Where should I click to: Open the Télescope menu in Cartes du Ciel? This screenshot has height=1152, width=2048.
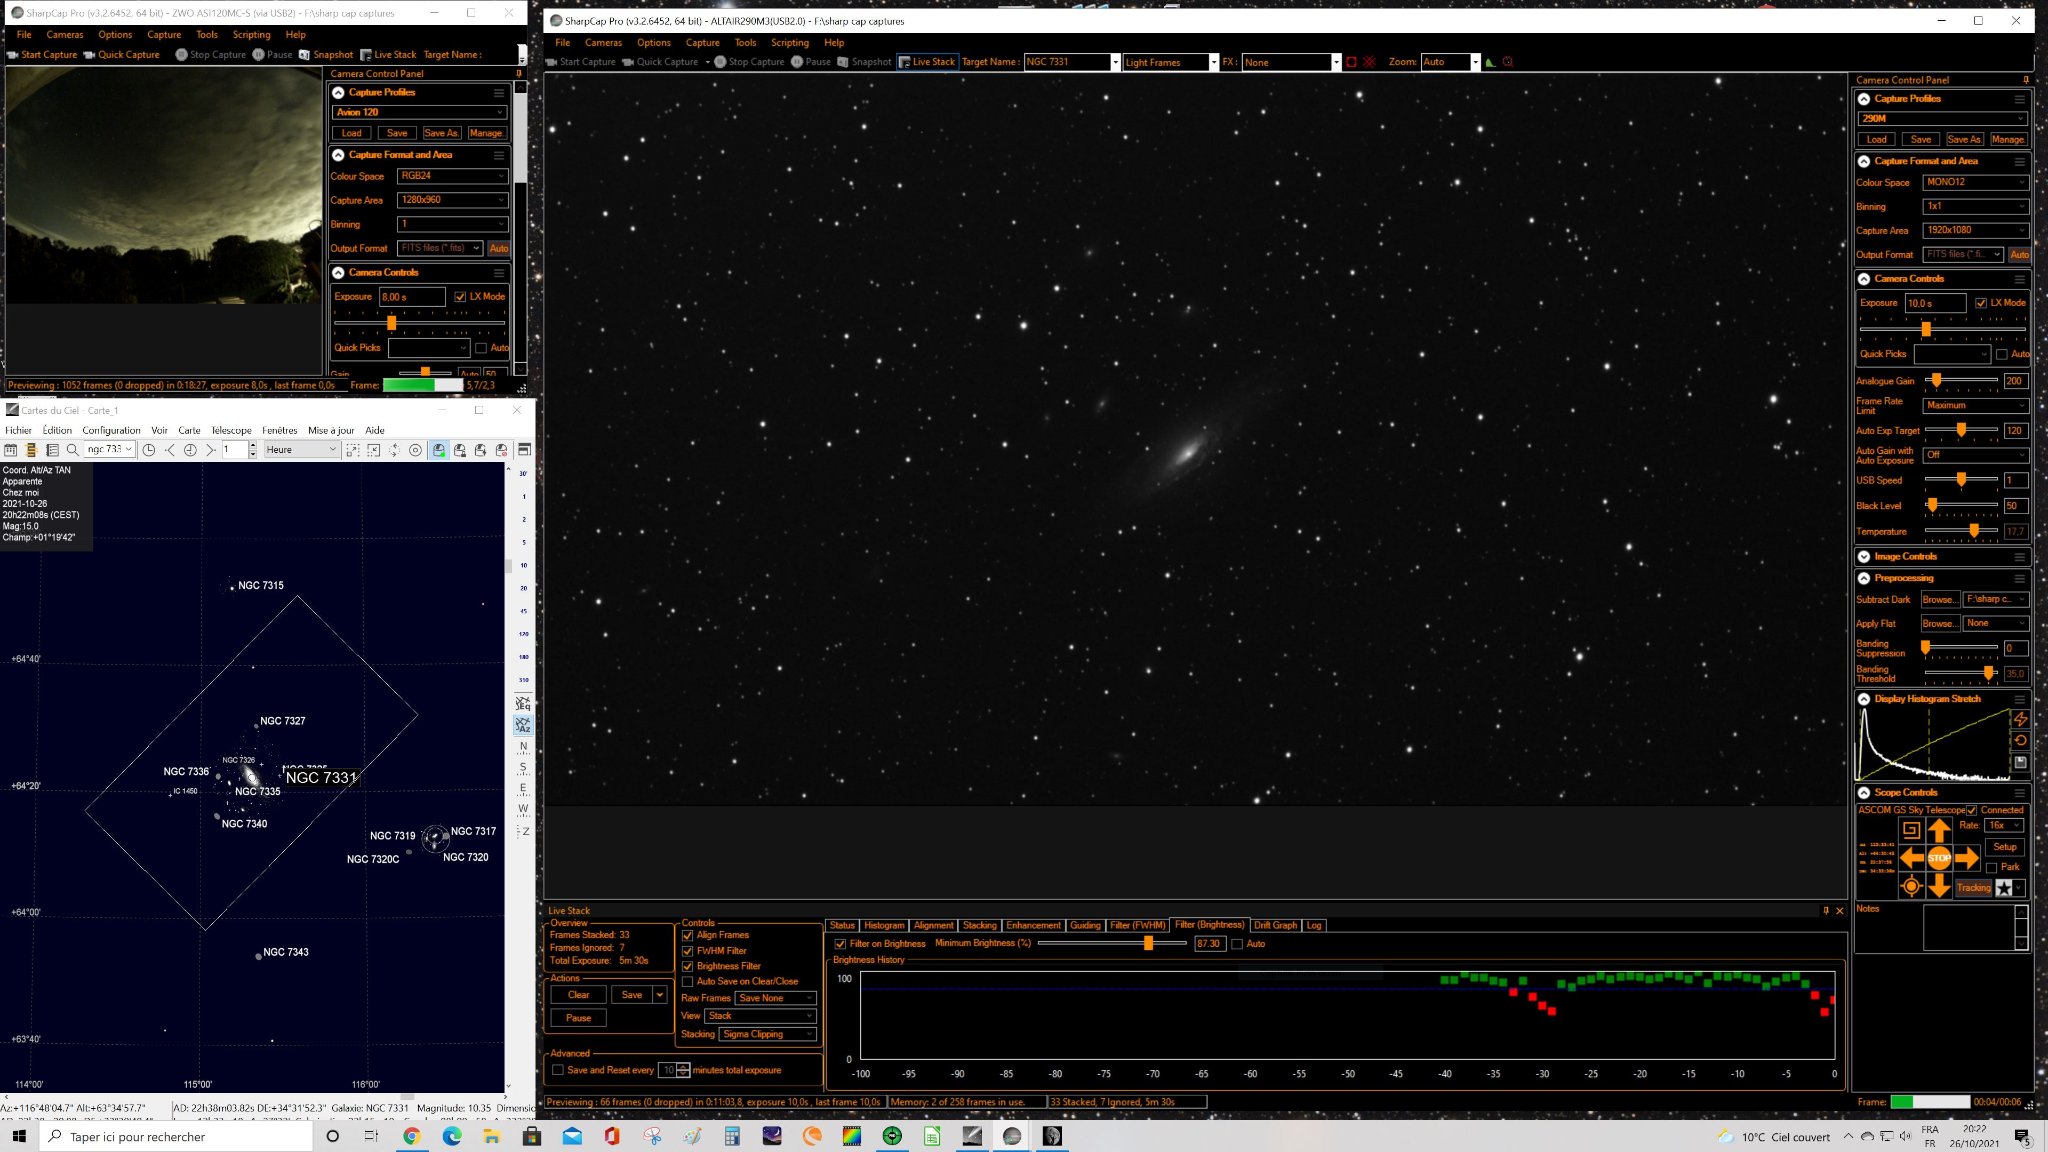[x=231, y=430]
